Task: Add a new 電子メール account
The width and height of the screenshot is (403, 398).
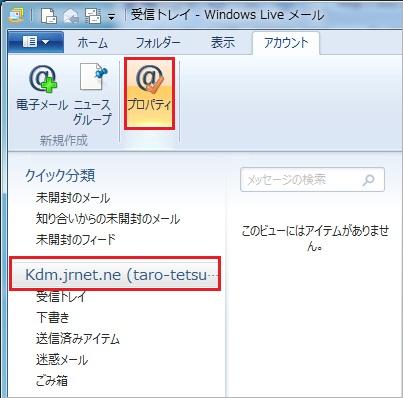Action: [x=42, y=88]
